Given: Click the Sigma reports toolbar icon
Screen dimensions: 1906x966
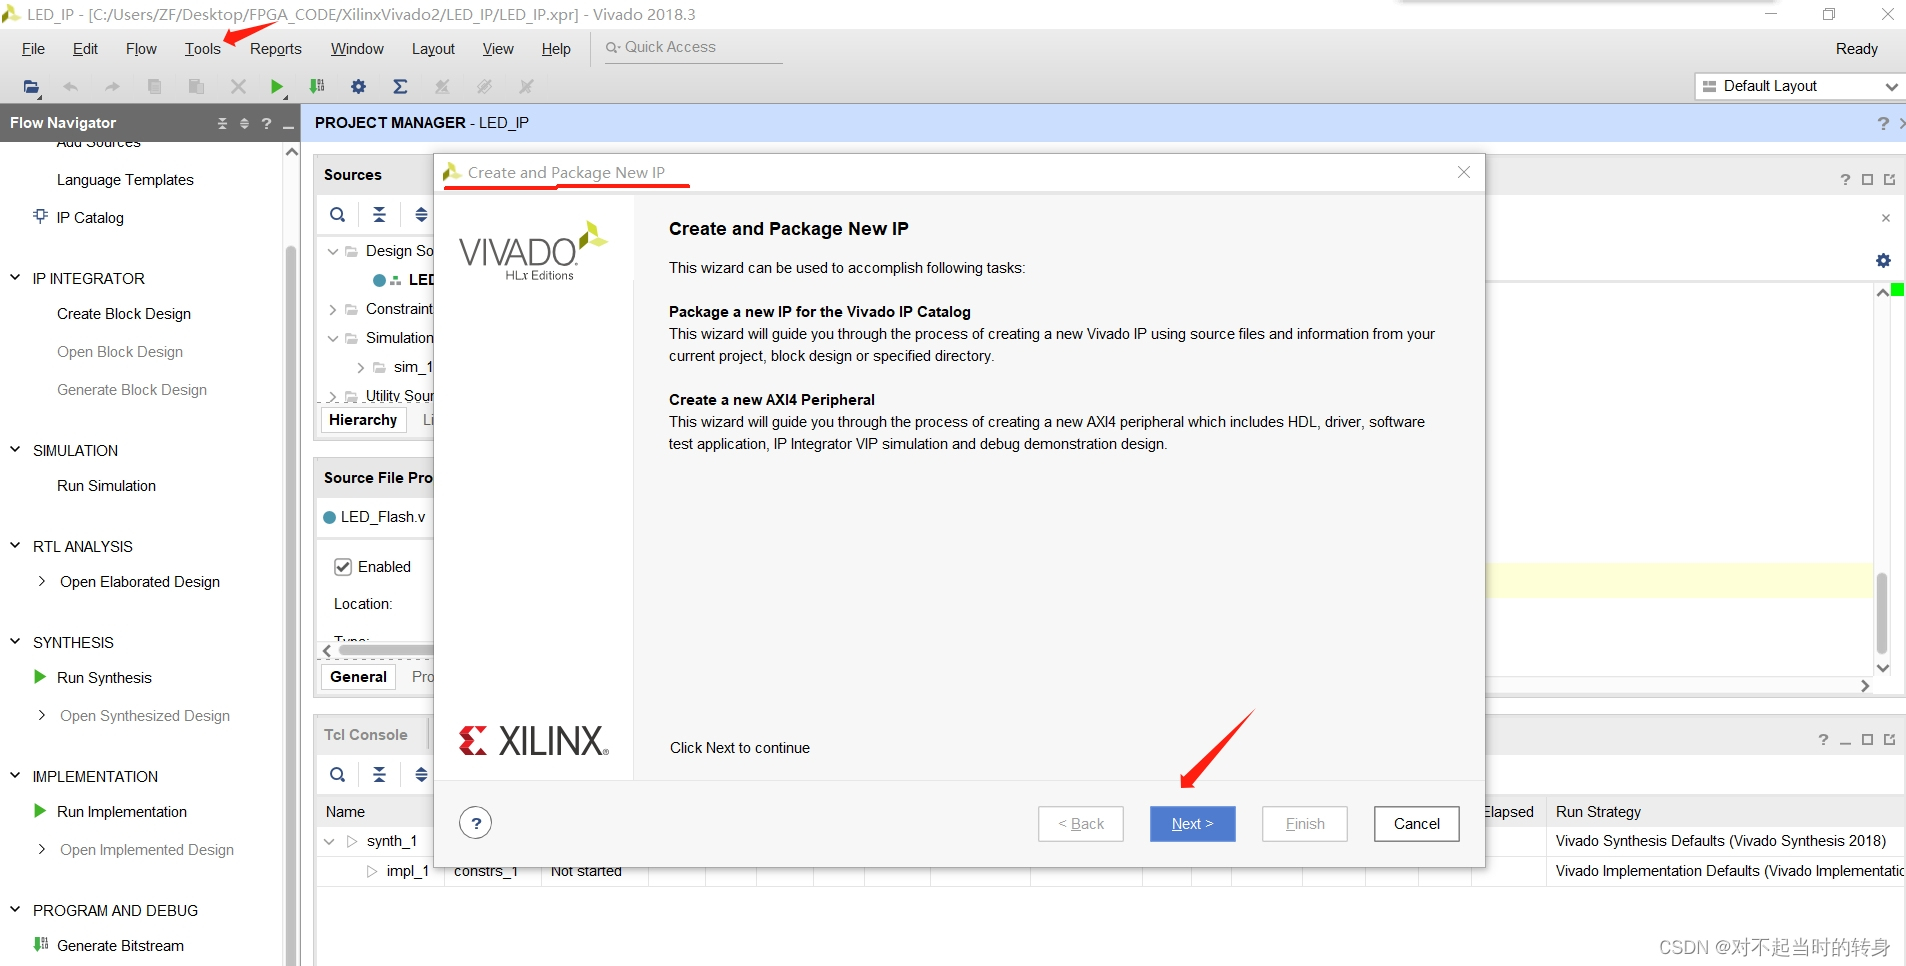Looking at the screenshot, I should pos(400,87).
